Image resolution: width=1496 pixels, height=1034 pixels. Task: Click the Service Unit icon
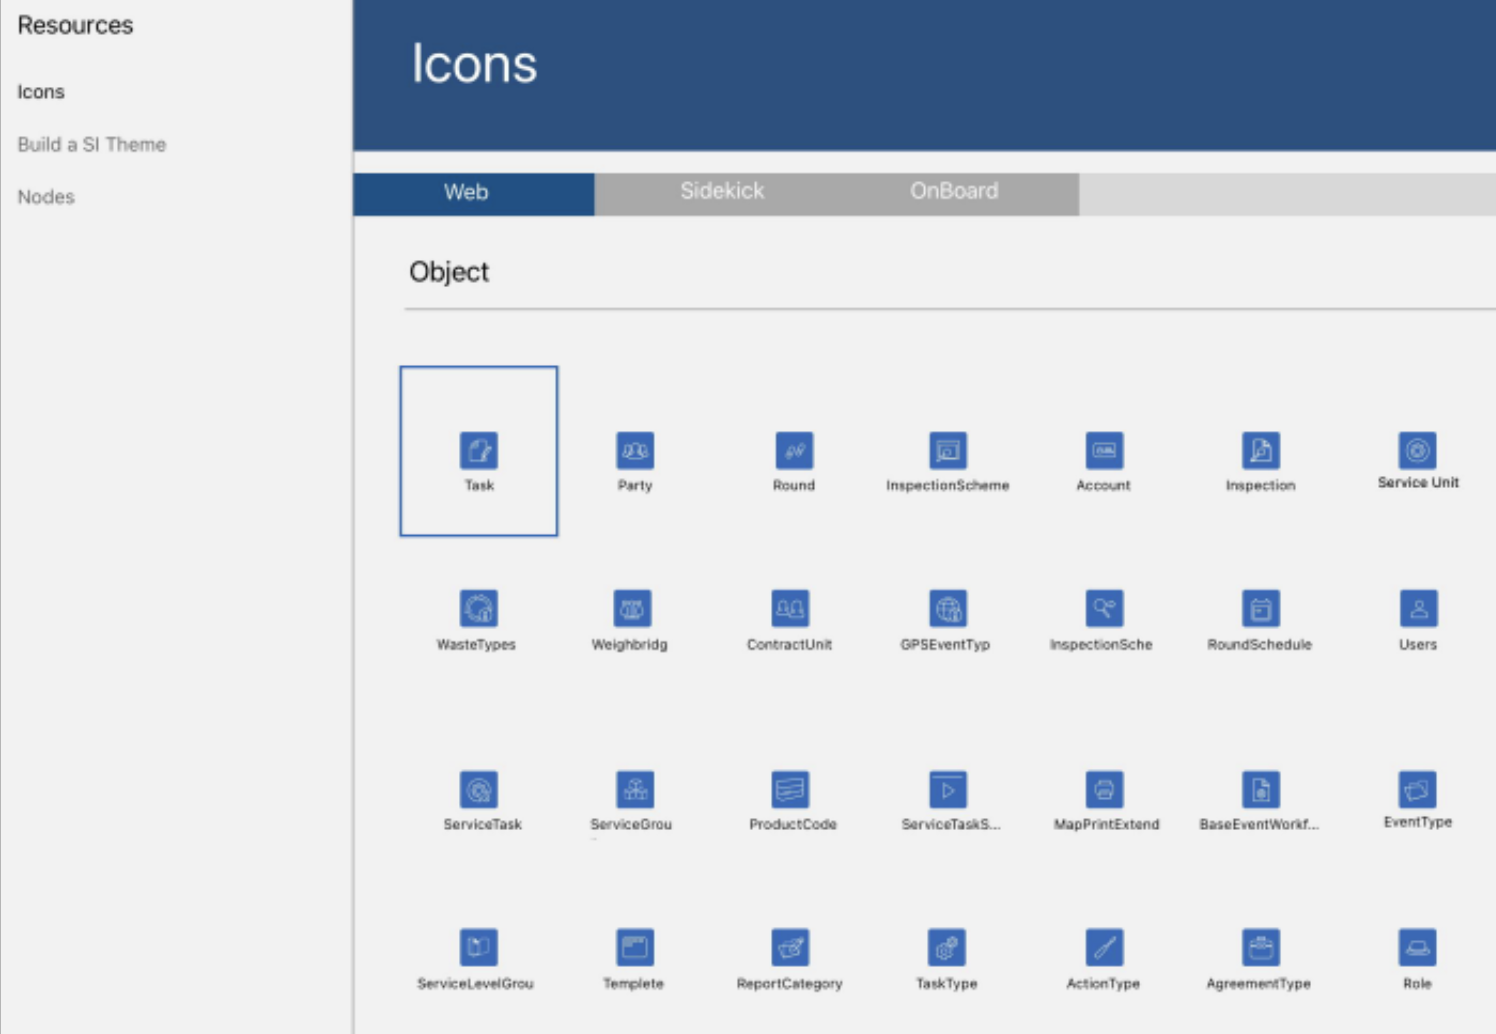click(1418, 451)
